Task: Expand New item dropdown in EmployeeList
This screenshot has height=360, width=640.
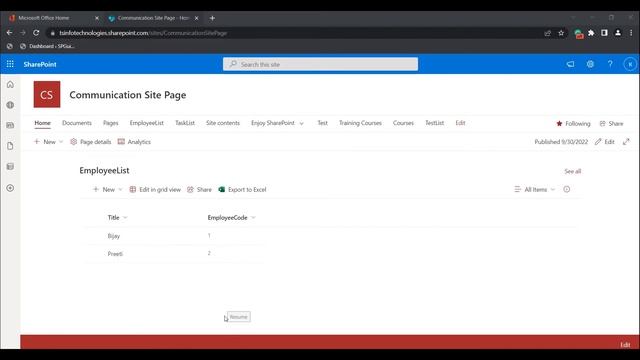Action: point(108,189)
